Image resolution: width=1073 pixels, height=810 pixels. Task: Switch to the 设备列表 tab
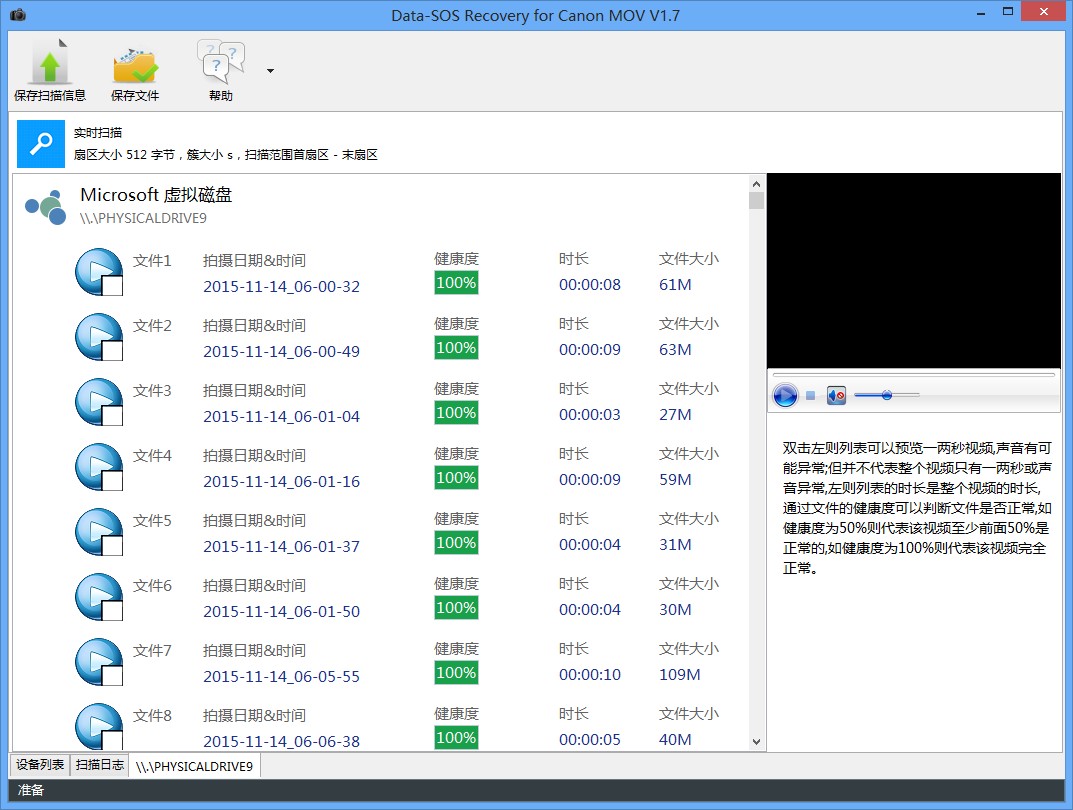pos(40,765)
